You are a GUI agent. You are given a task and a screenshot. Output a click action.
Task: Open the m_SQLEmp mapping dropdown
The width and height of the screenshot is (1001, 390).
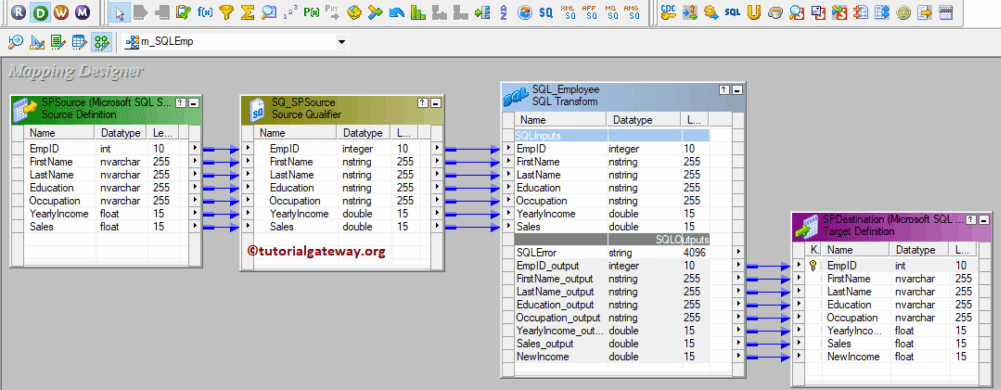tap(342, 42)
